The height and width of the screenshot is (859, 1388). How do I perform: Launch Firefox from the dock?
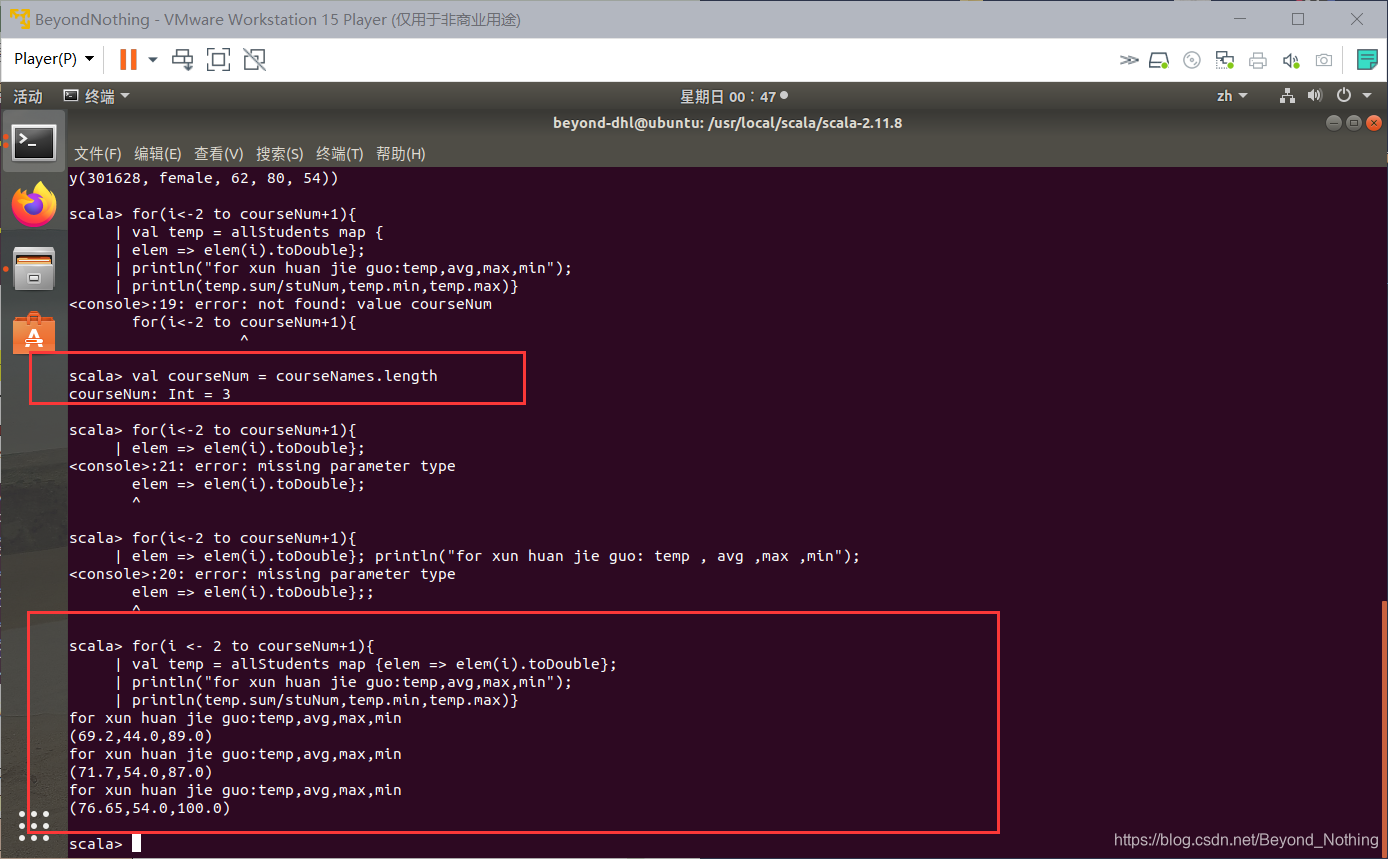pos(33,203)
